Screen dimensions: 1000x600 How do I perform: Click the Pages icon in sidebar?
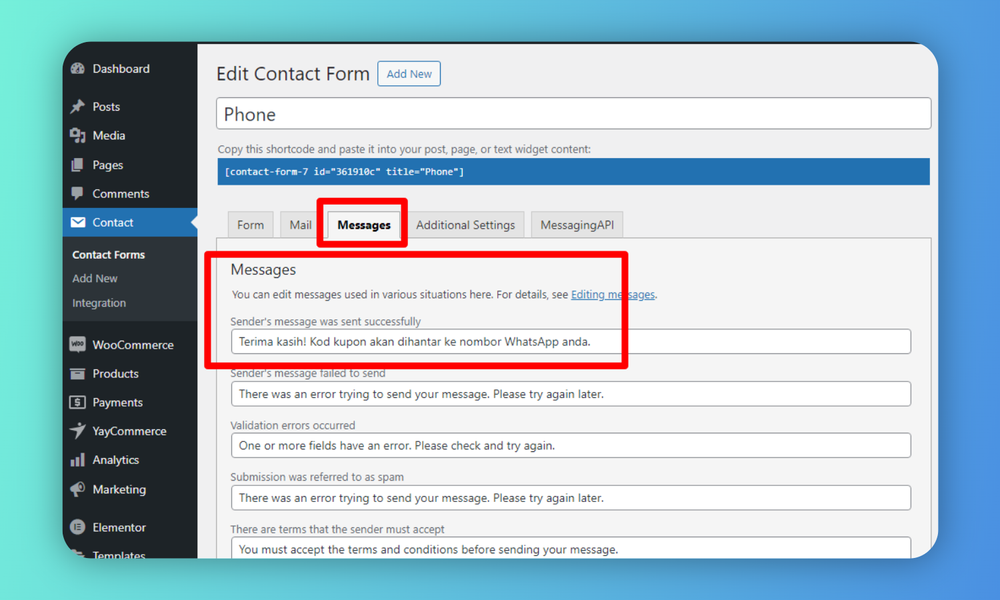click(x=78, y=165)
